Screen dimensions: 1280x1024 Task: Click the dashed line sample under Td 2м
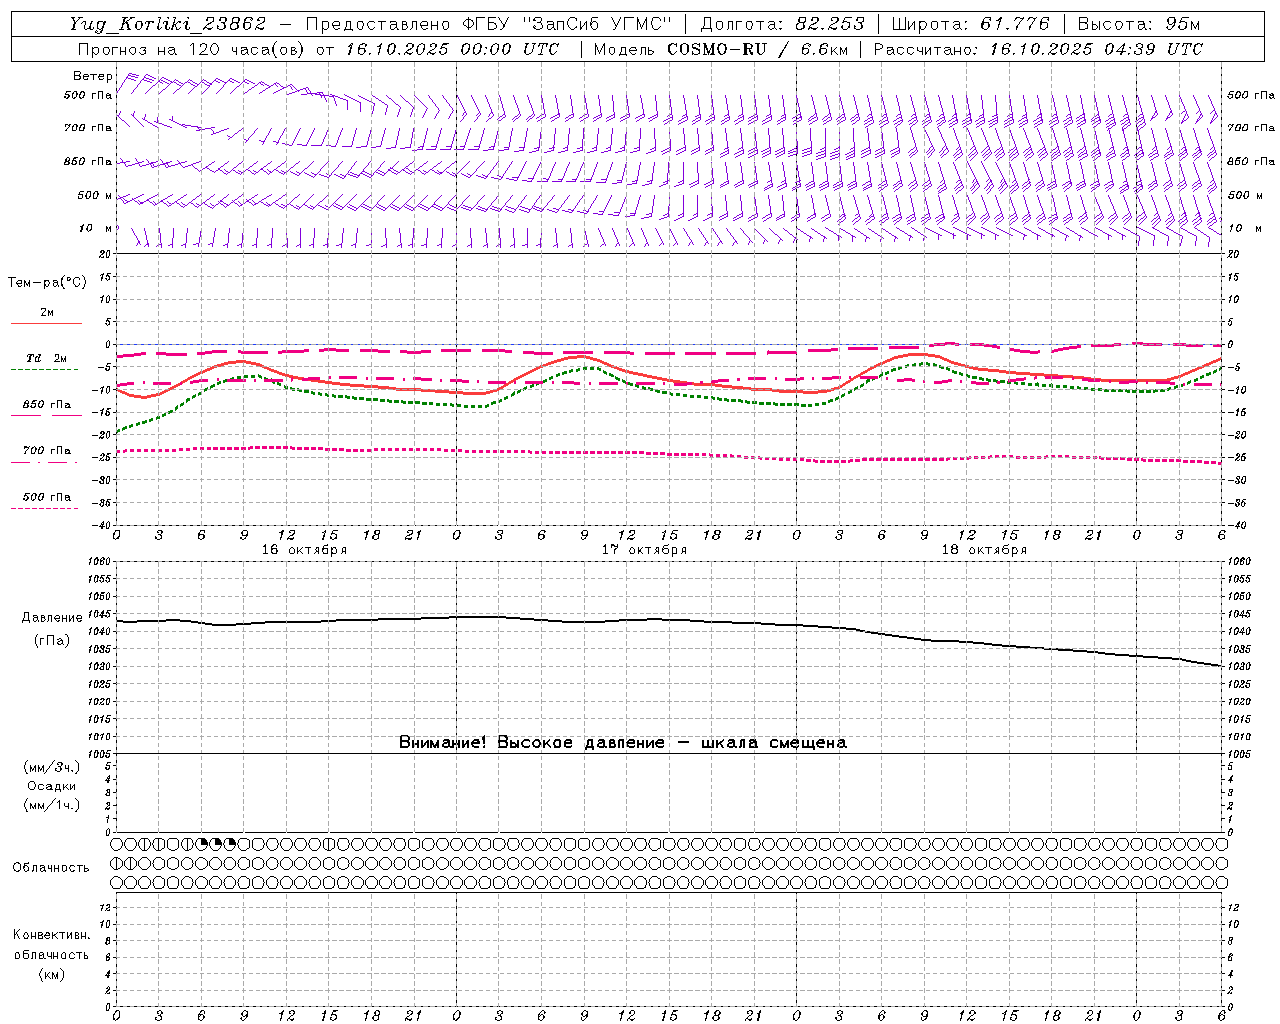tap(44, 370)
